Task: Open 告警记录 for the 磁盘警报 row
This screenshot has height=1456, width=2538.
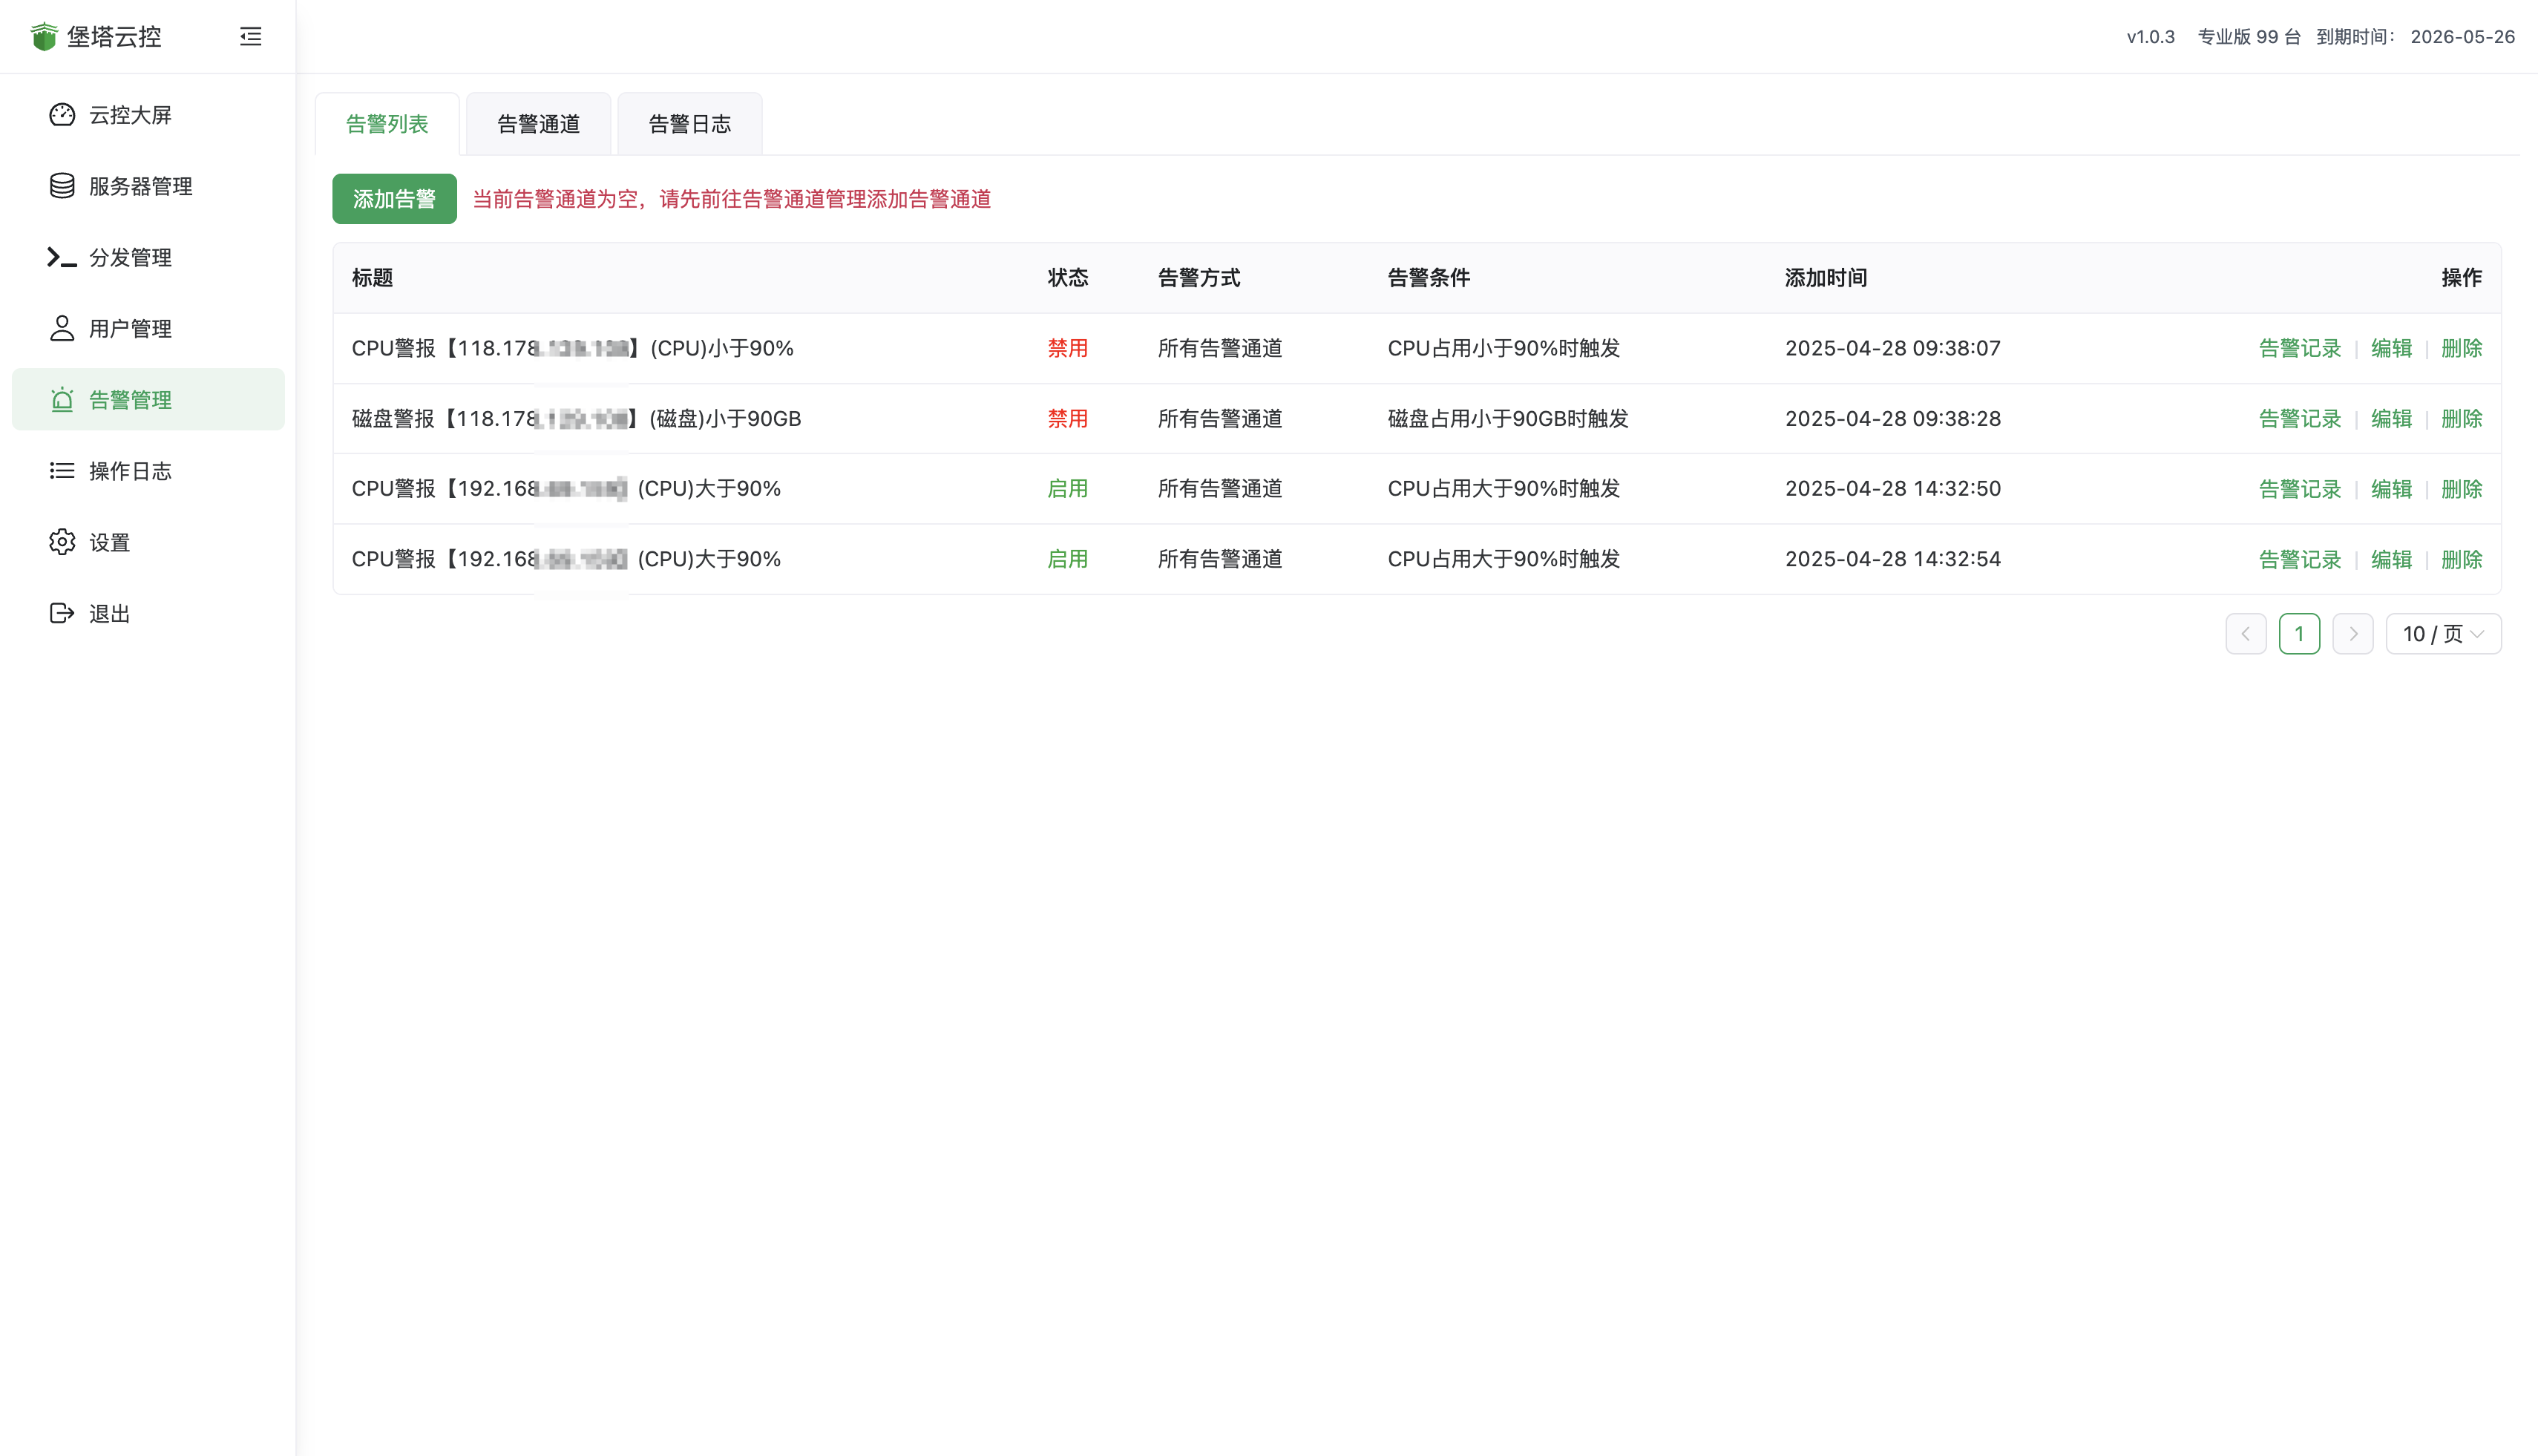Action: point(2299,419)
